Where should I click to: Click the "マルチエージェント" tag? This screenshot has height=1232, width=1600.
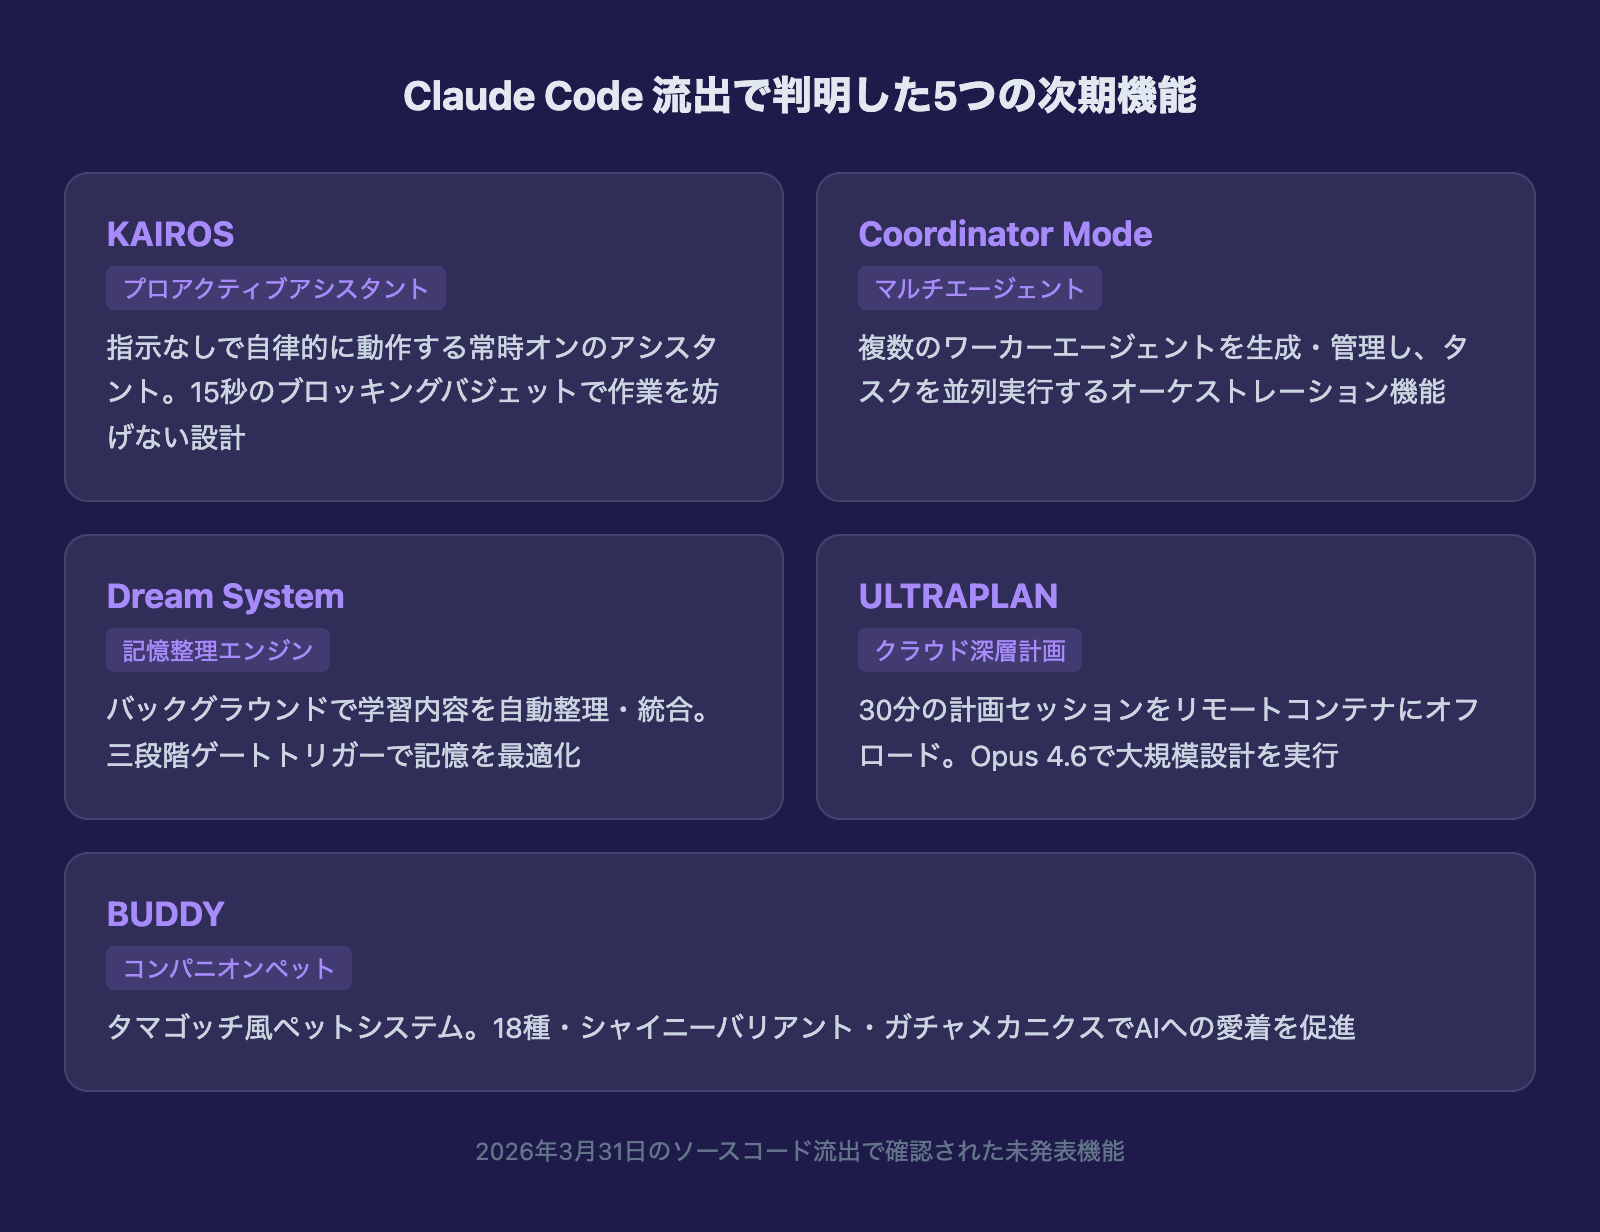point(980,288)
